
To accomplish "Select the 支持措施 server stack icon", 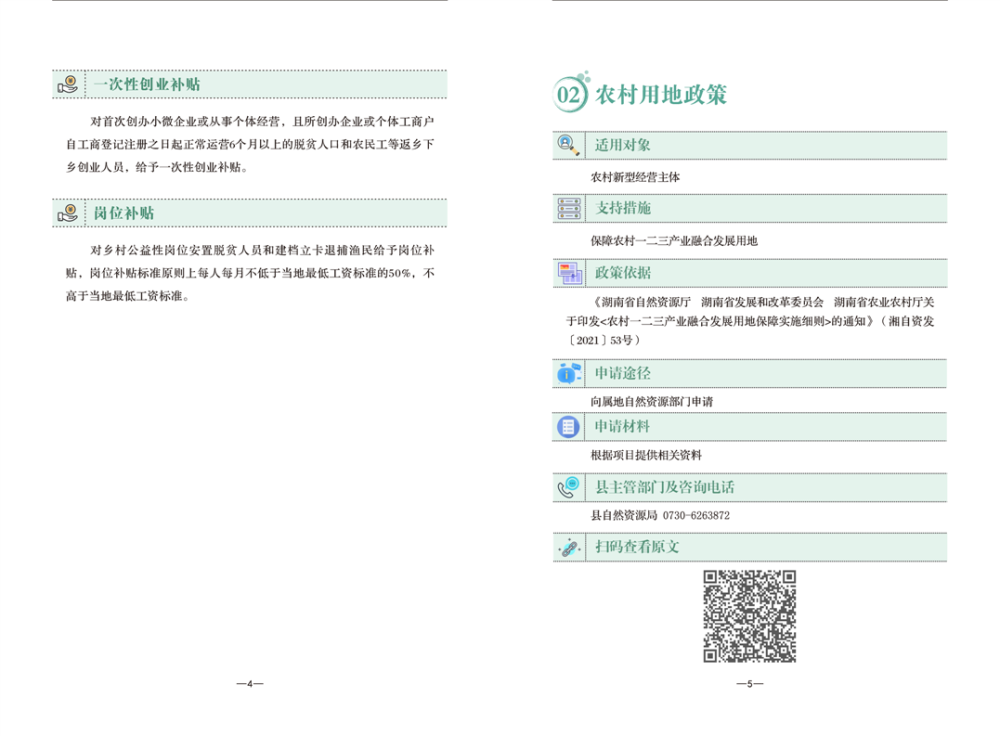I will [568, 208].
